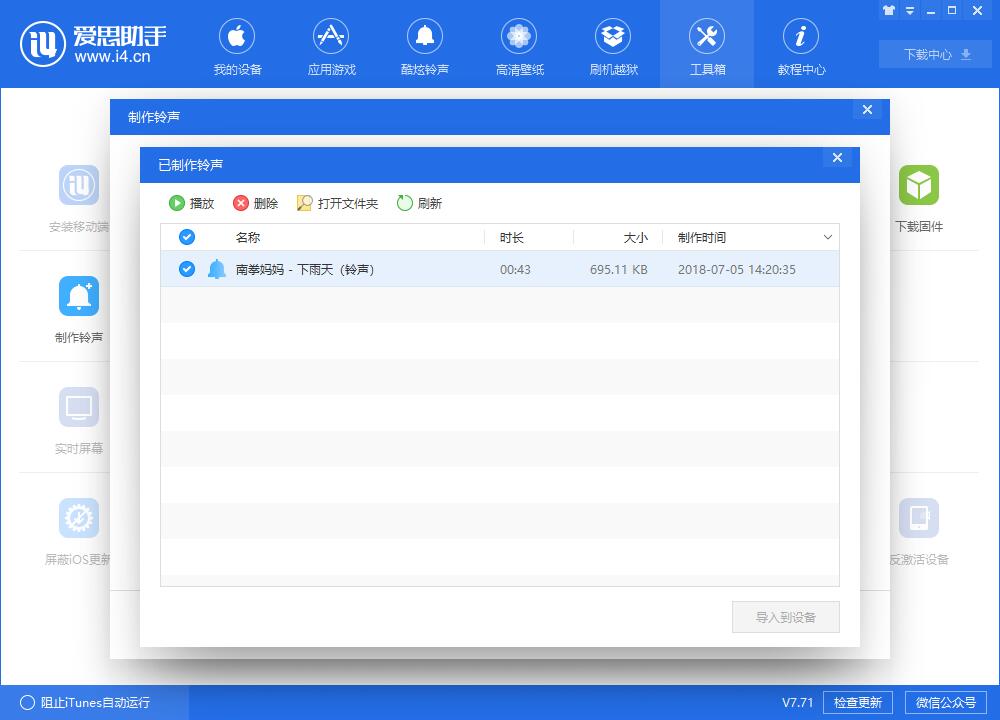Click 检查更新 to check updates
The width and height of the screenshot is (1000, 720).
click(858, 702)
